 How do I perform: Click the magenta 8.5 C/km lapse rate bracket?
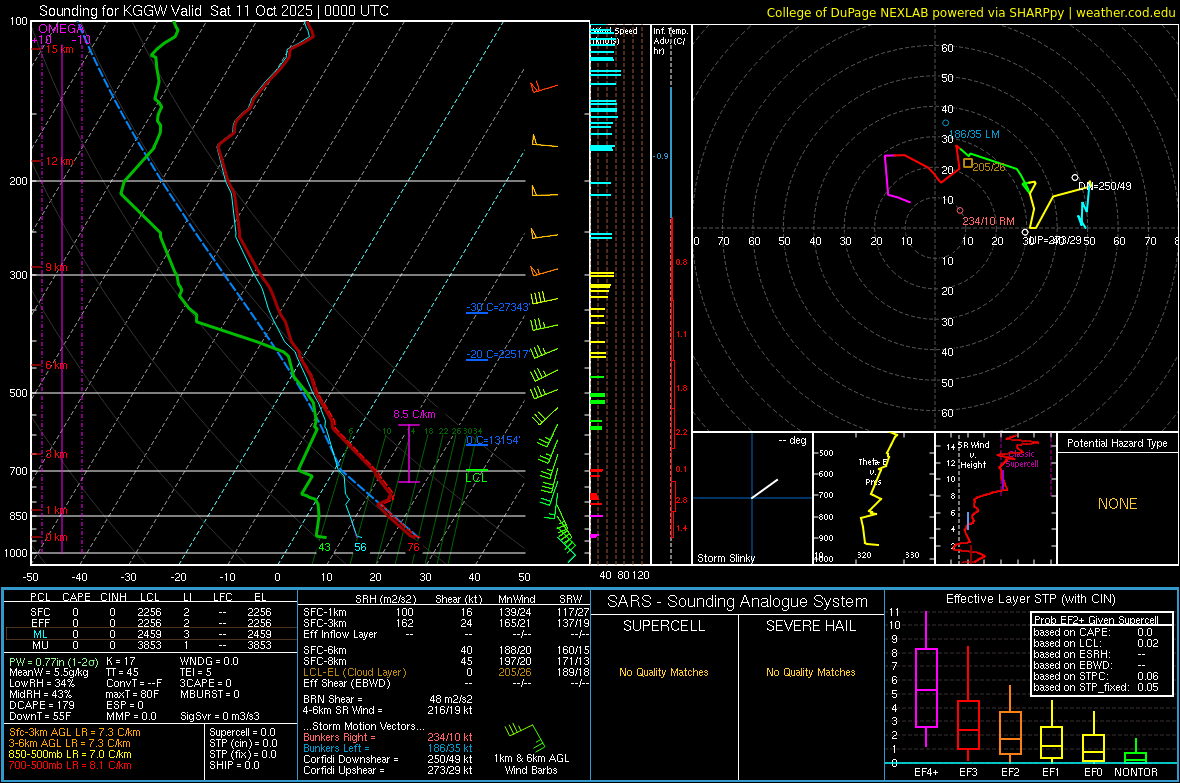pyautogui.click(x=409, y=453)
